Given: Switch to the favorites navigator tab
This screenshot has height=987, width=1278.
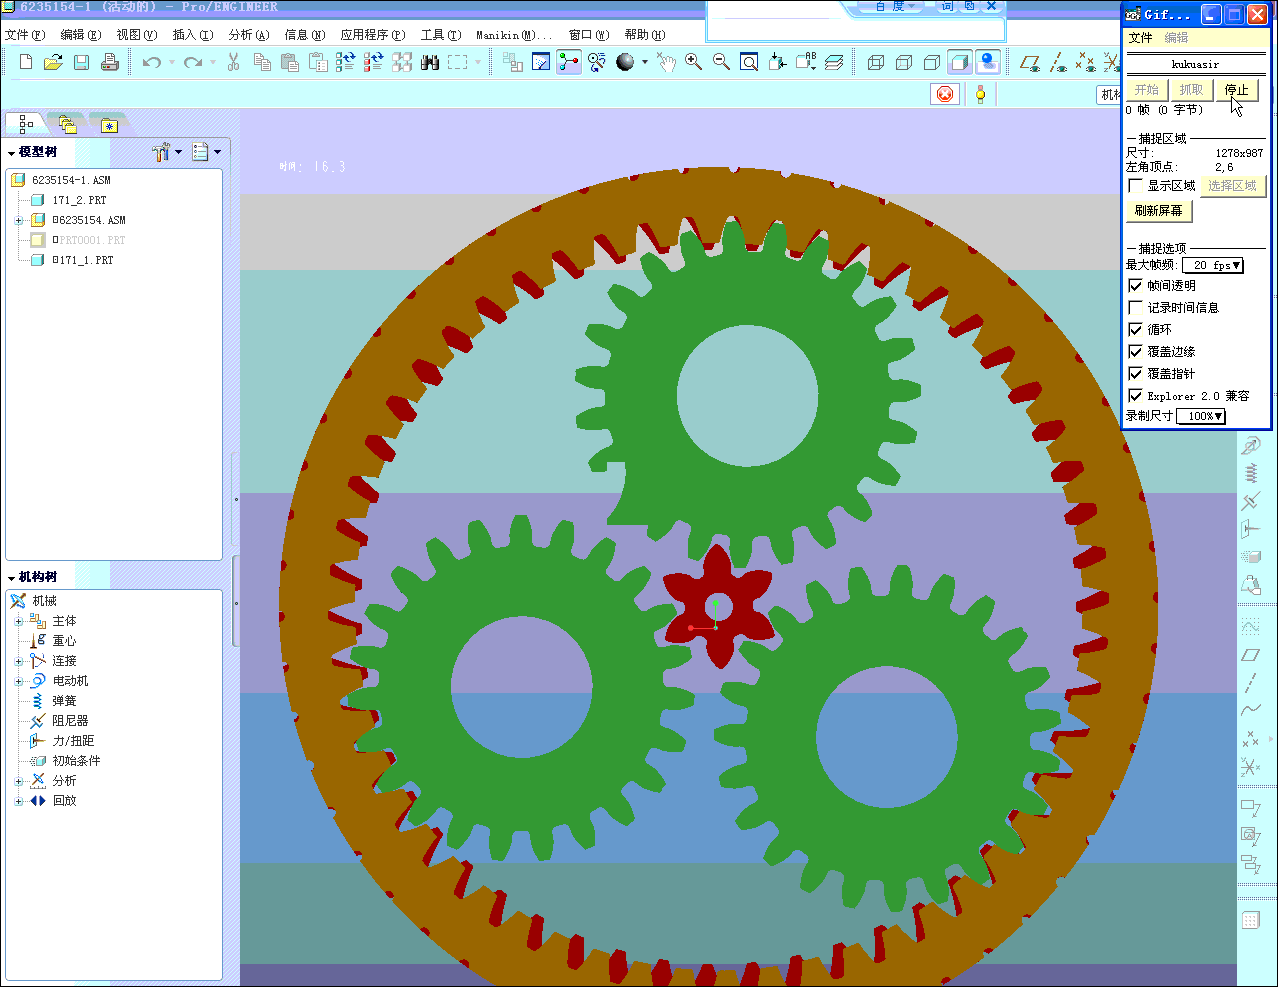Looking at the screenshot, I should coord(109,125).
